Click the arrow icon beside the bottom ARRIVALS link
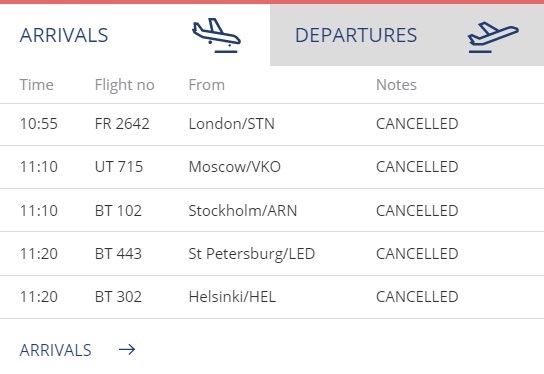The image size is (544, 374). point(127,349)
